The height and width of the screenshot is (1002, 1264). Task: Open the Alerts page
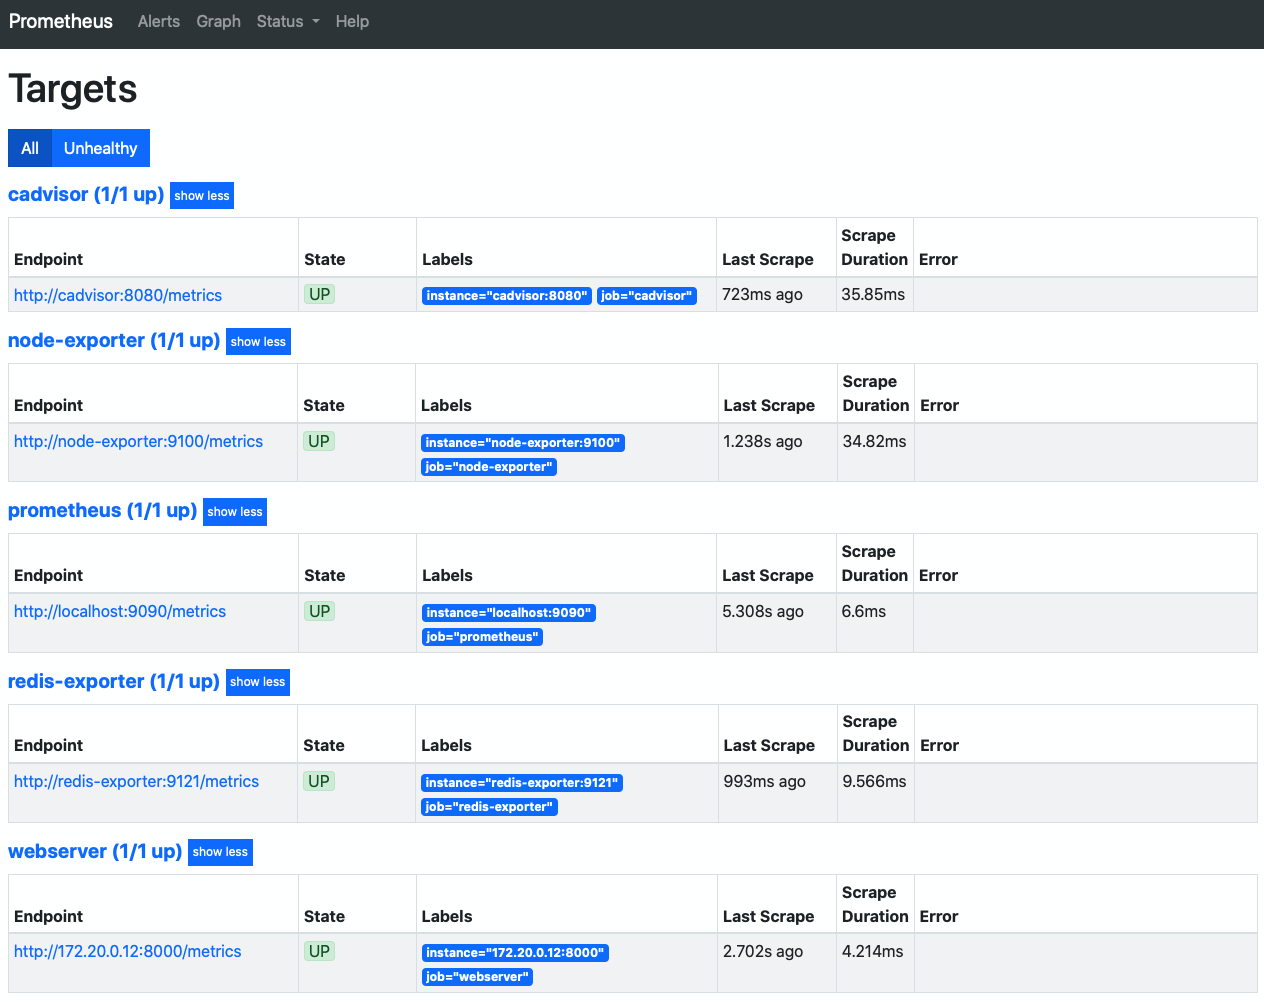[x=159, y=21]
